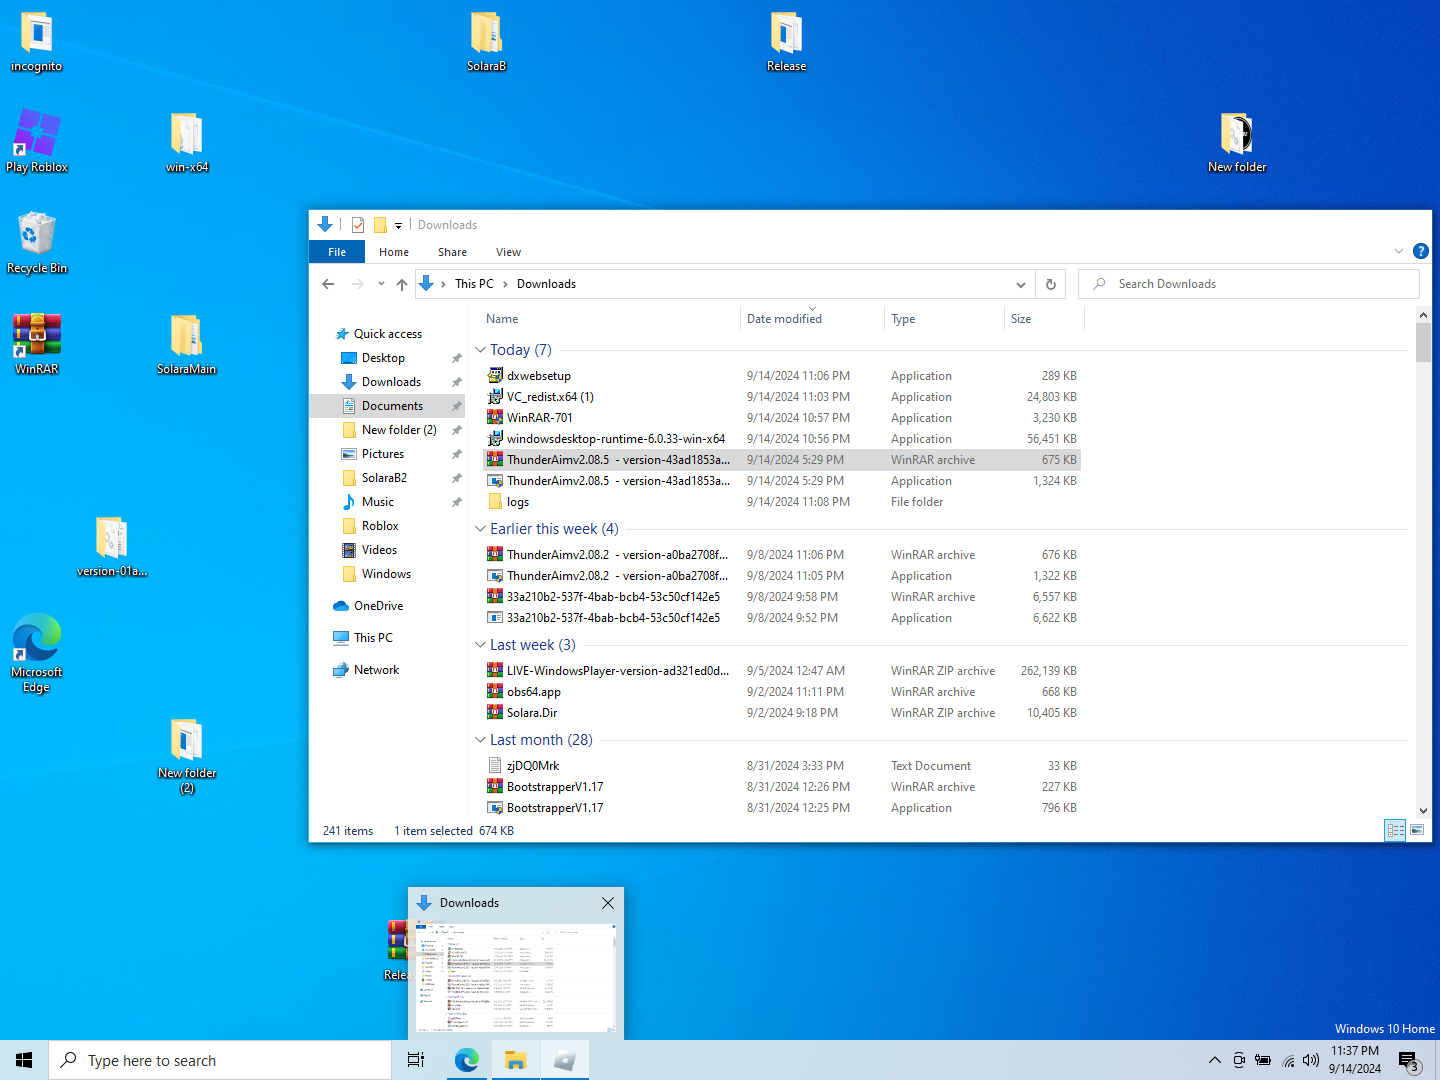Click the Properties checkmark in the quick access toolbar
1440x1080 pixels.
(358, 225)
